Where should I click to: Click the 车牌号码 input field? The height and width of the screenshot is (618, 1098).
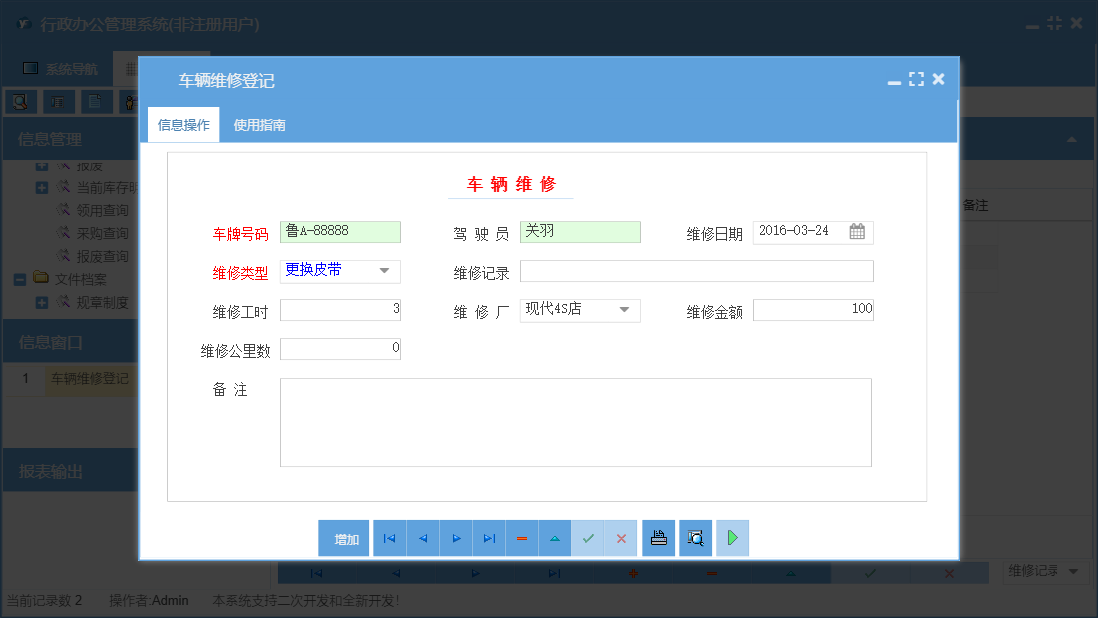coord(340,231)
